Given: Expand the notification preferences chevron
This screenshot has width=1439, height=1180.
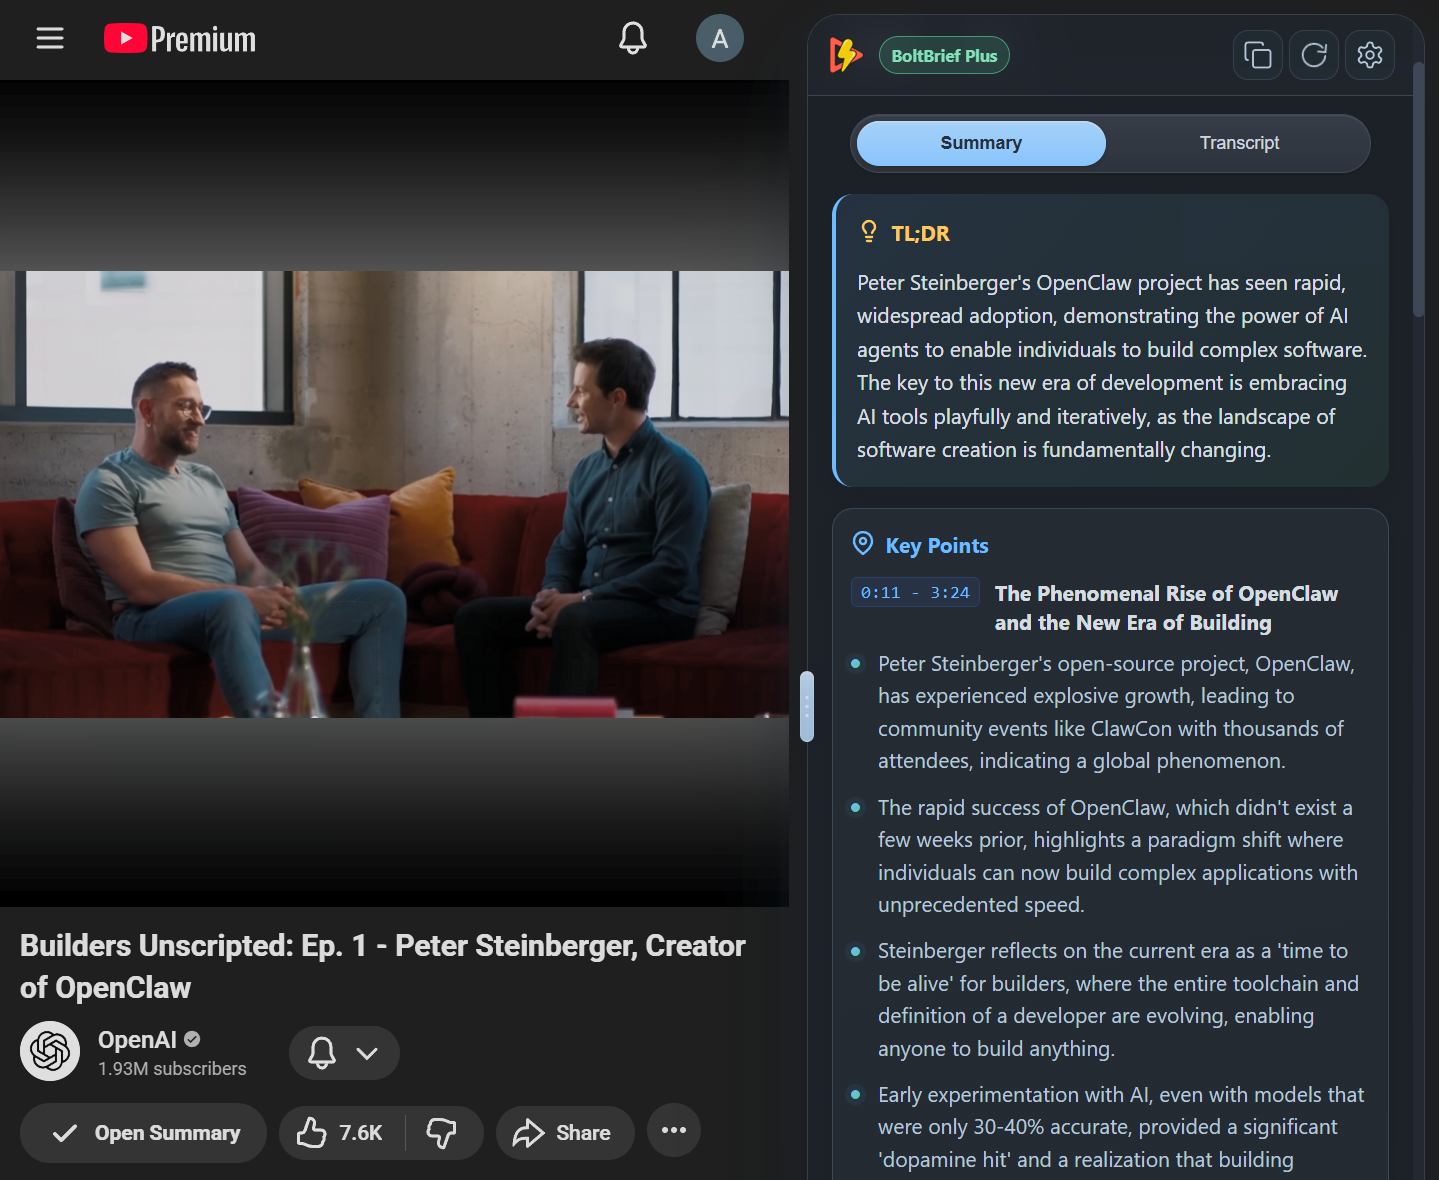Looking at the screenshot, I should coord(366,1053).
